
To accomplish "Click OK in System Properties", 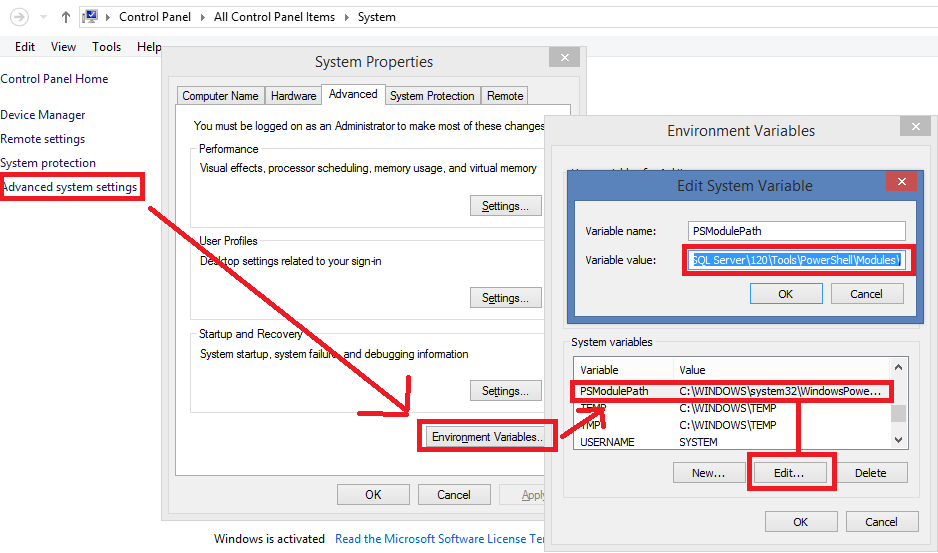I will click(373, 494).
